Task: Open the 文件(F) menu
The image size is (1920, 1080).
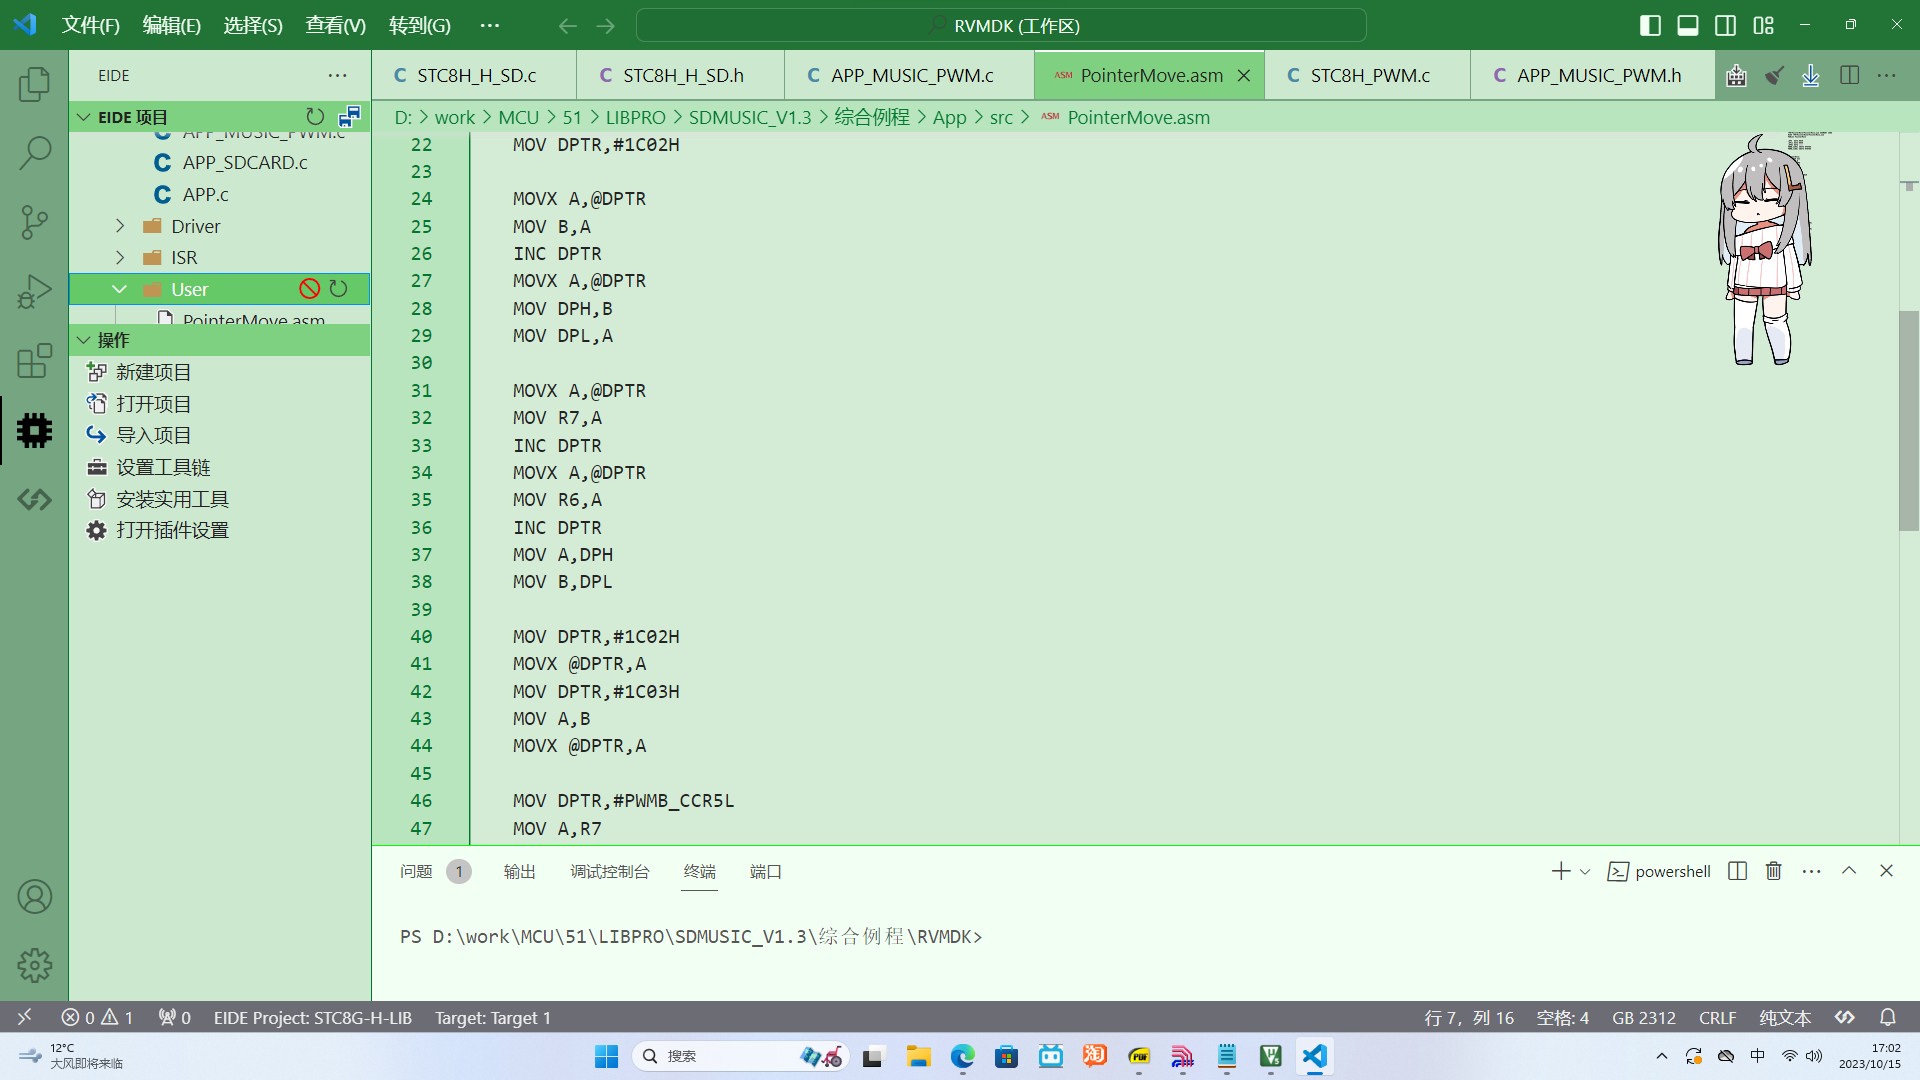Action: pos(91,25)
